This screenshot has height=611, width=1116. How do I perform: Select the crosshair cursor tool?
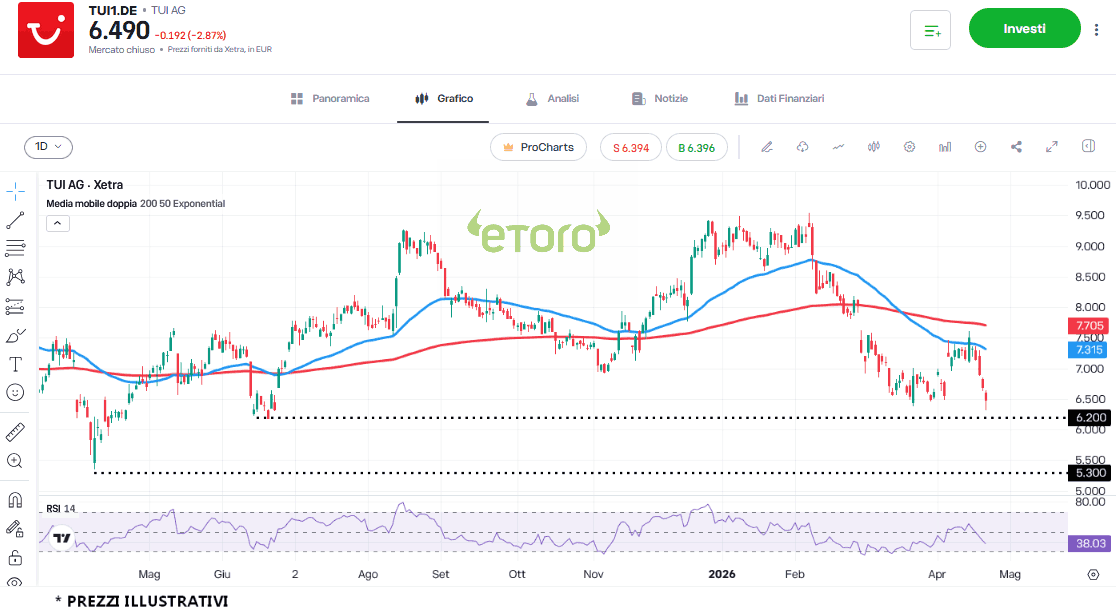click(15, 190)
